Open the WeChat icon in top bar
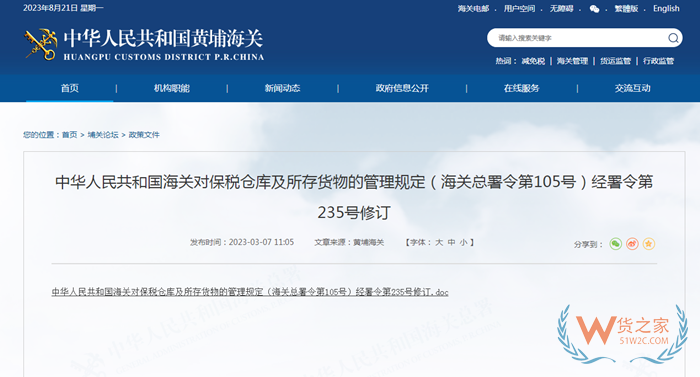This screenshot has height=377, width=700. click(x=594, y=9)
